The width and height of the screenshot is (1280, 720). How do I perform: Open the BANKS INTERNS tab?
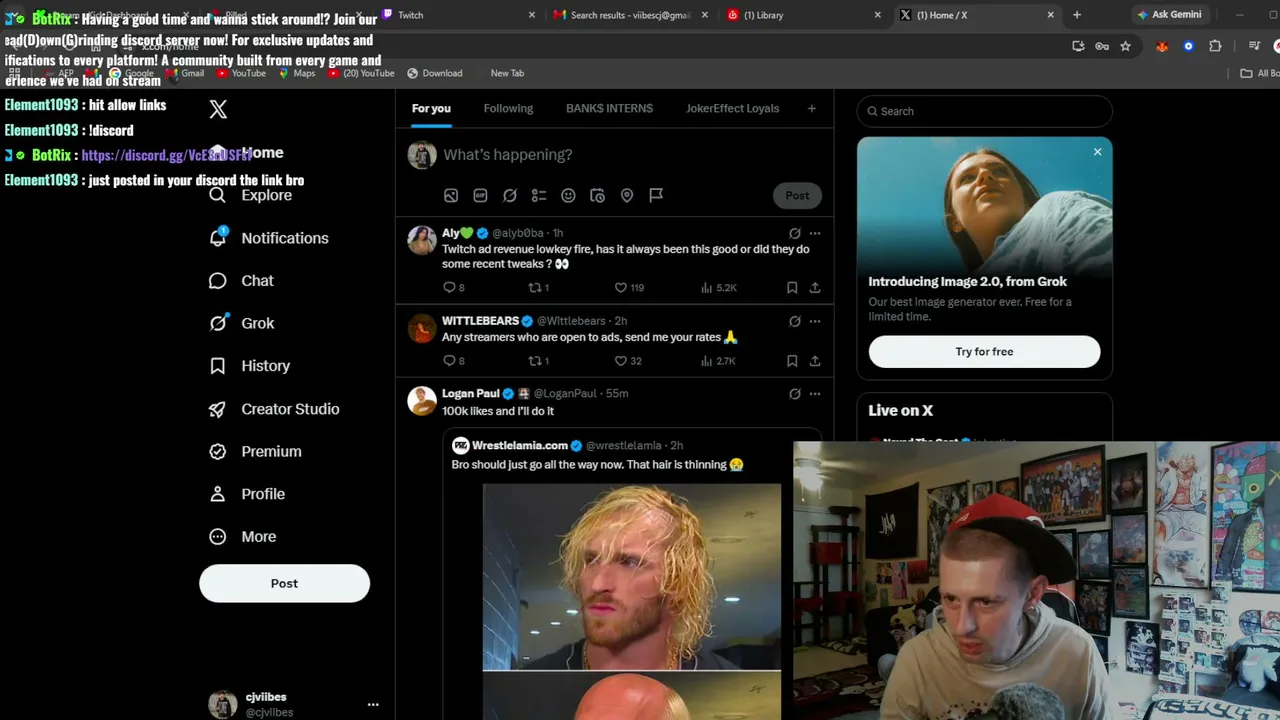click(x=609, y=108)
